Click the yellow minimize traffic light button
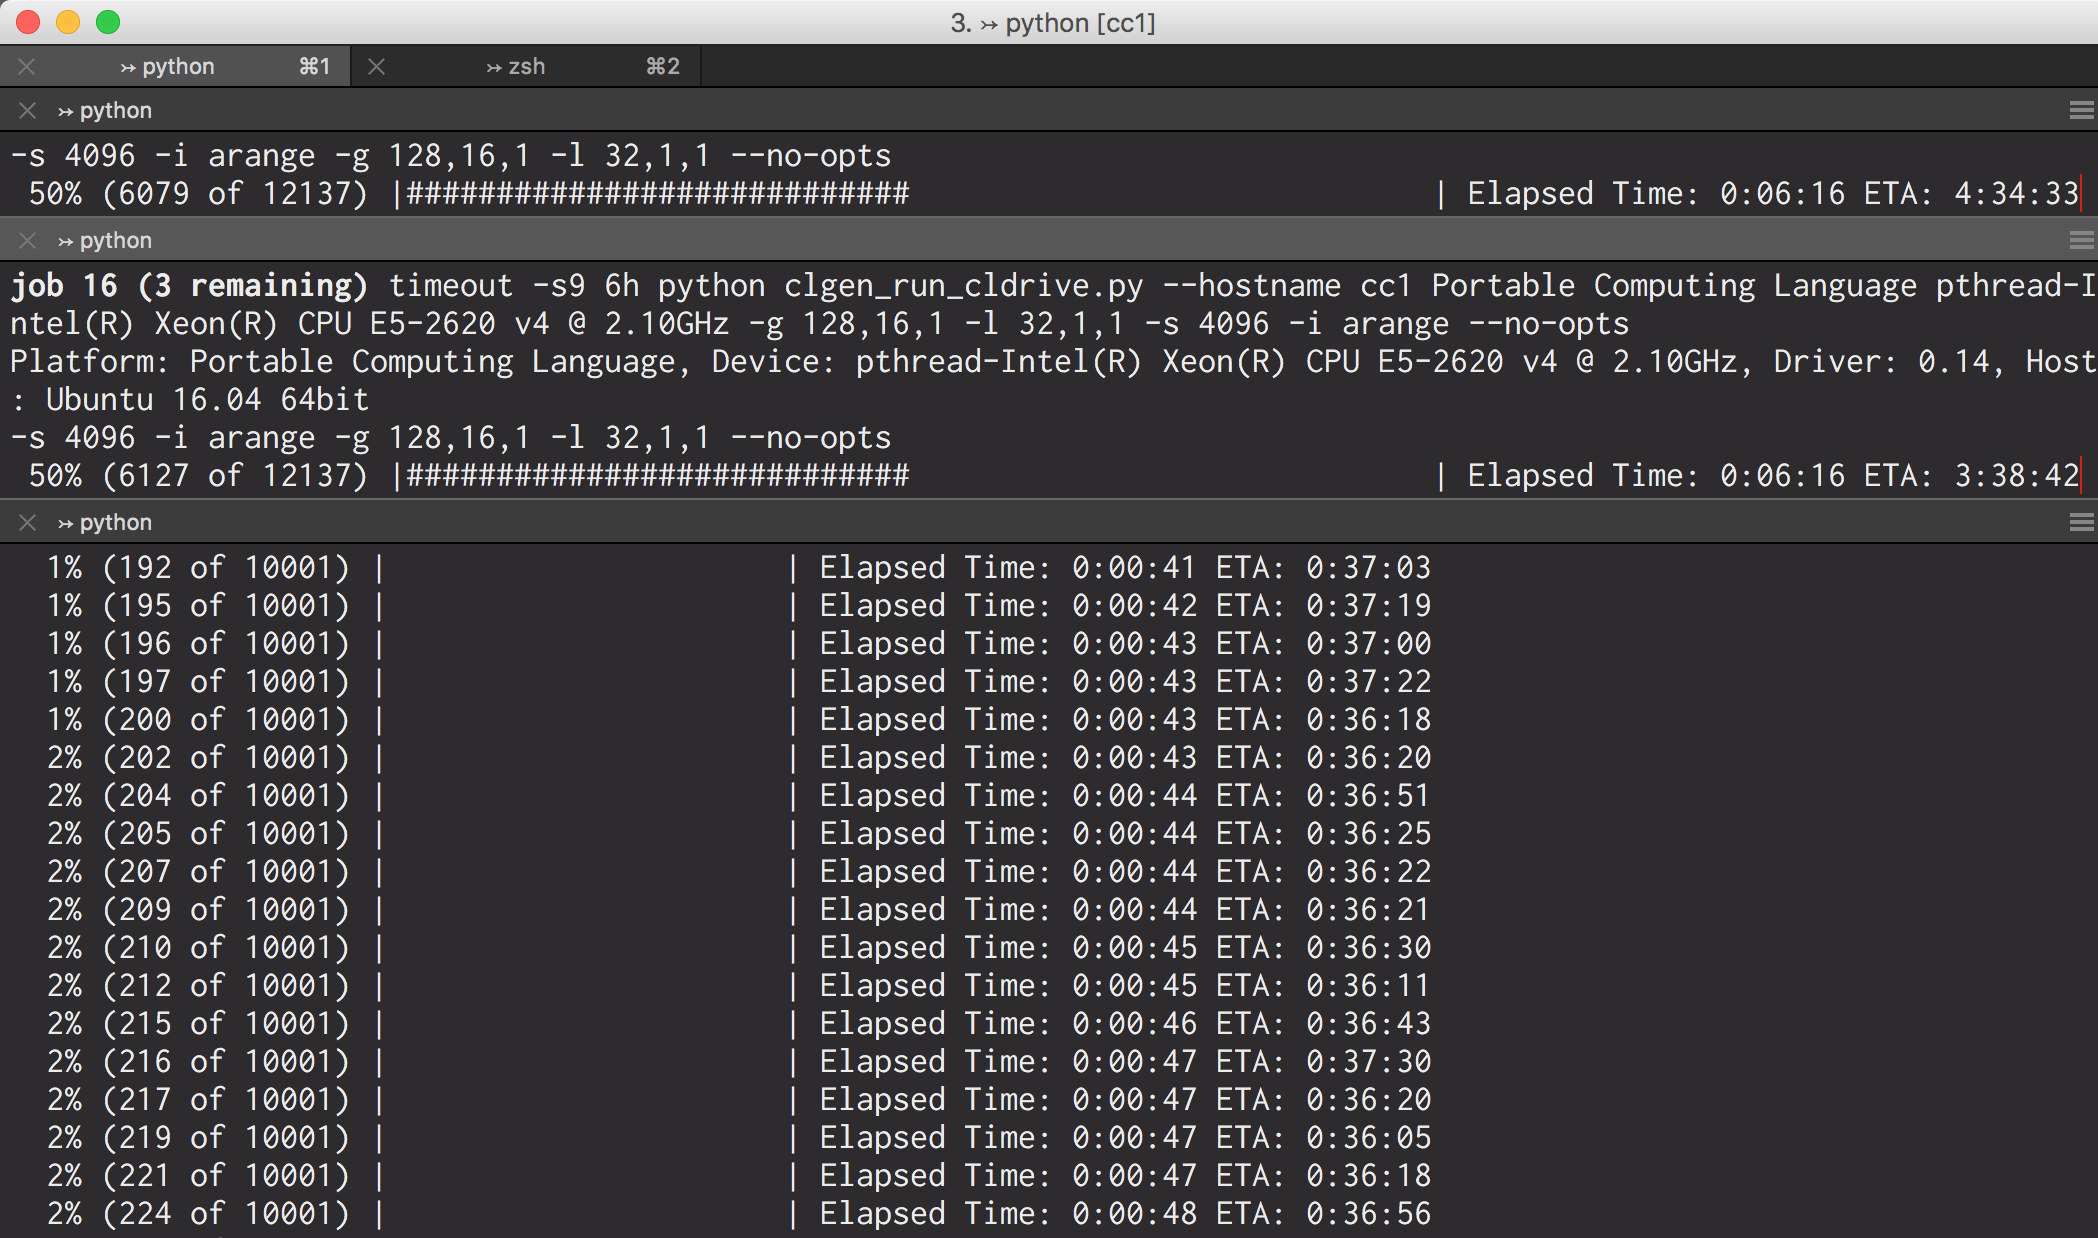The width and height of the screenshot is (2098, 1238). click(x=66, y=21)
